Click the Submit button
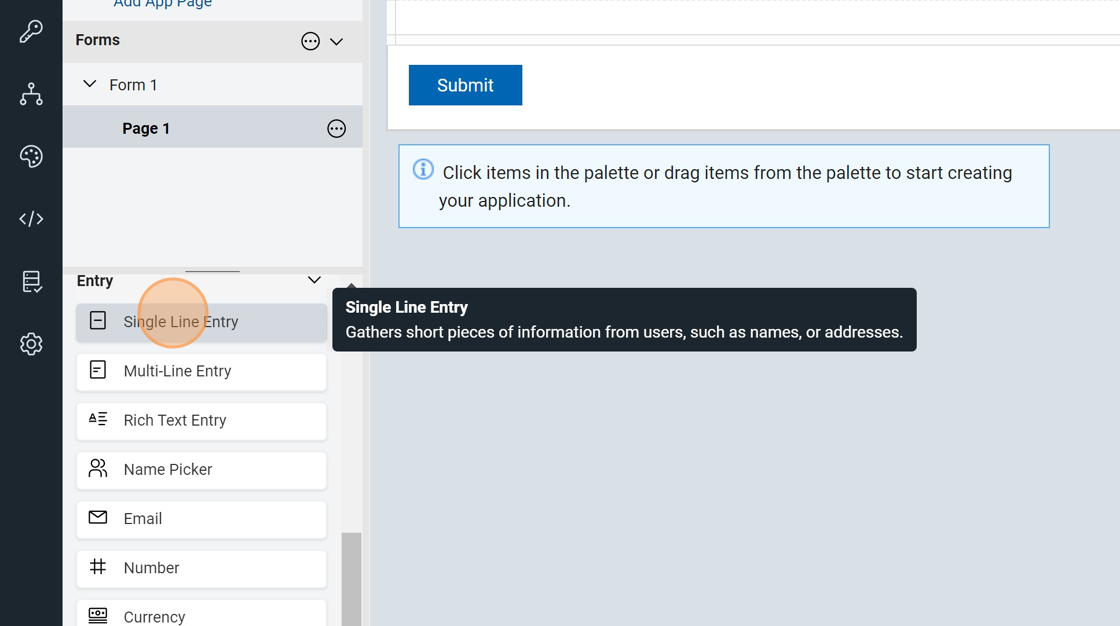Image resolution: width=1120 pixels, height=626 pixels. [465, 85]
